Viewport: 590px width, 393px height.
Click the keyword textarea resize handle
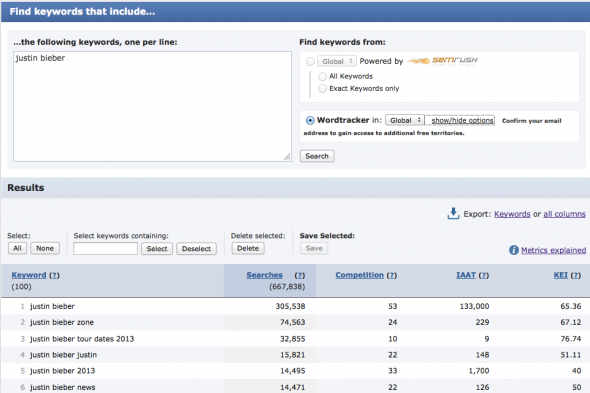[x=287, y=157]
